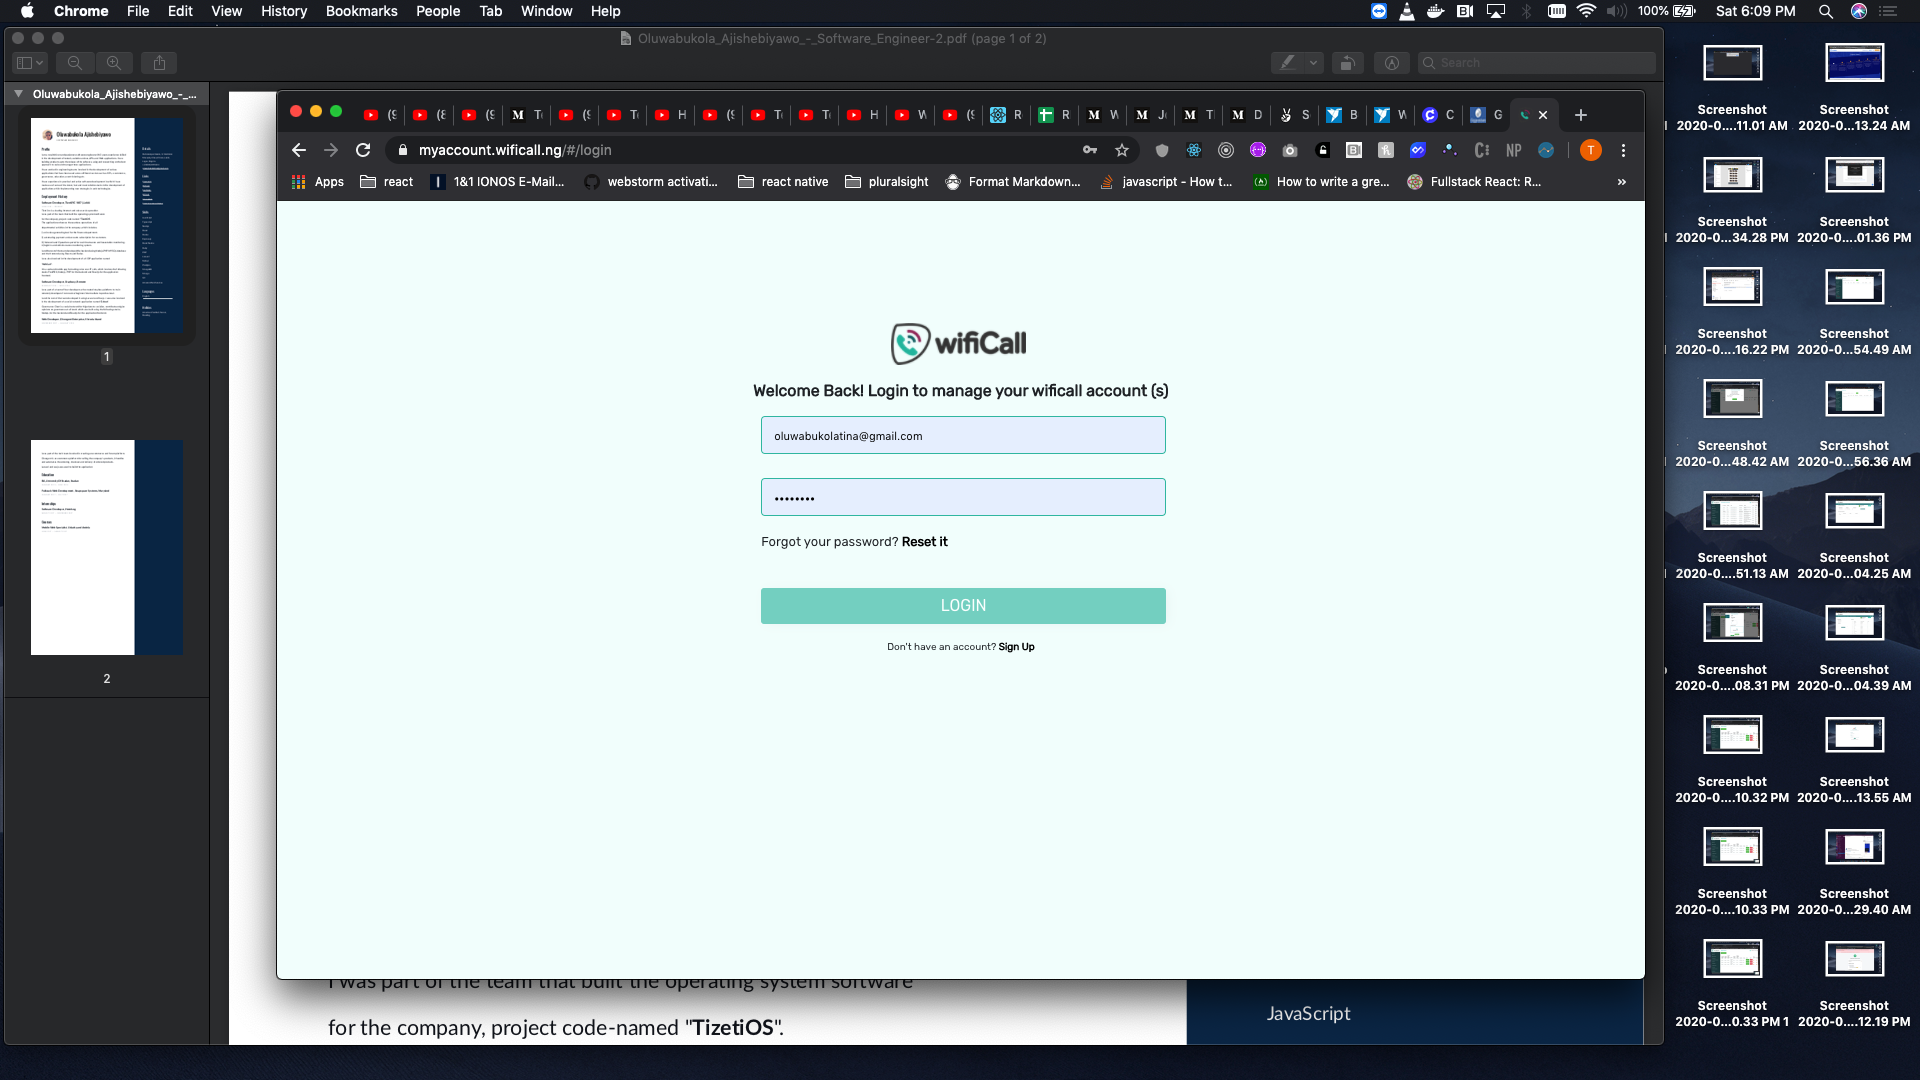Image resolution: width=1920 pixels, height=1080 pixels.
Task: Open Siri from the menu bar
Action: 1859,11
